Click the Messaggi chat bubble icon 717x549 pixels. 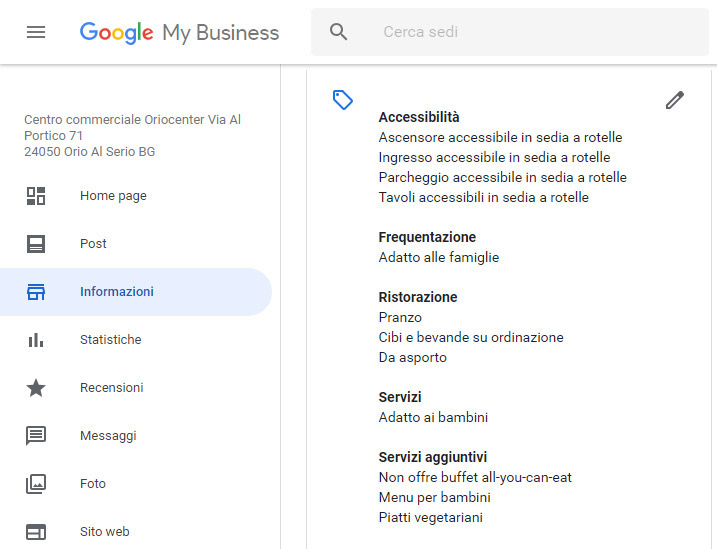(36, 436)
